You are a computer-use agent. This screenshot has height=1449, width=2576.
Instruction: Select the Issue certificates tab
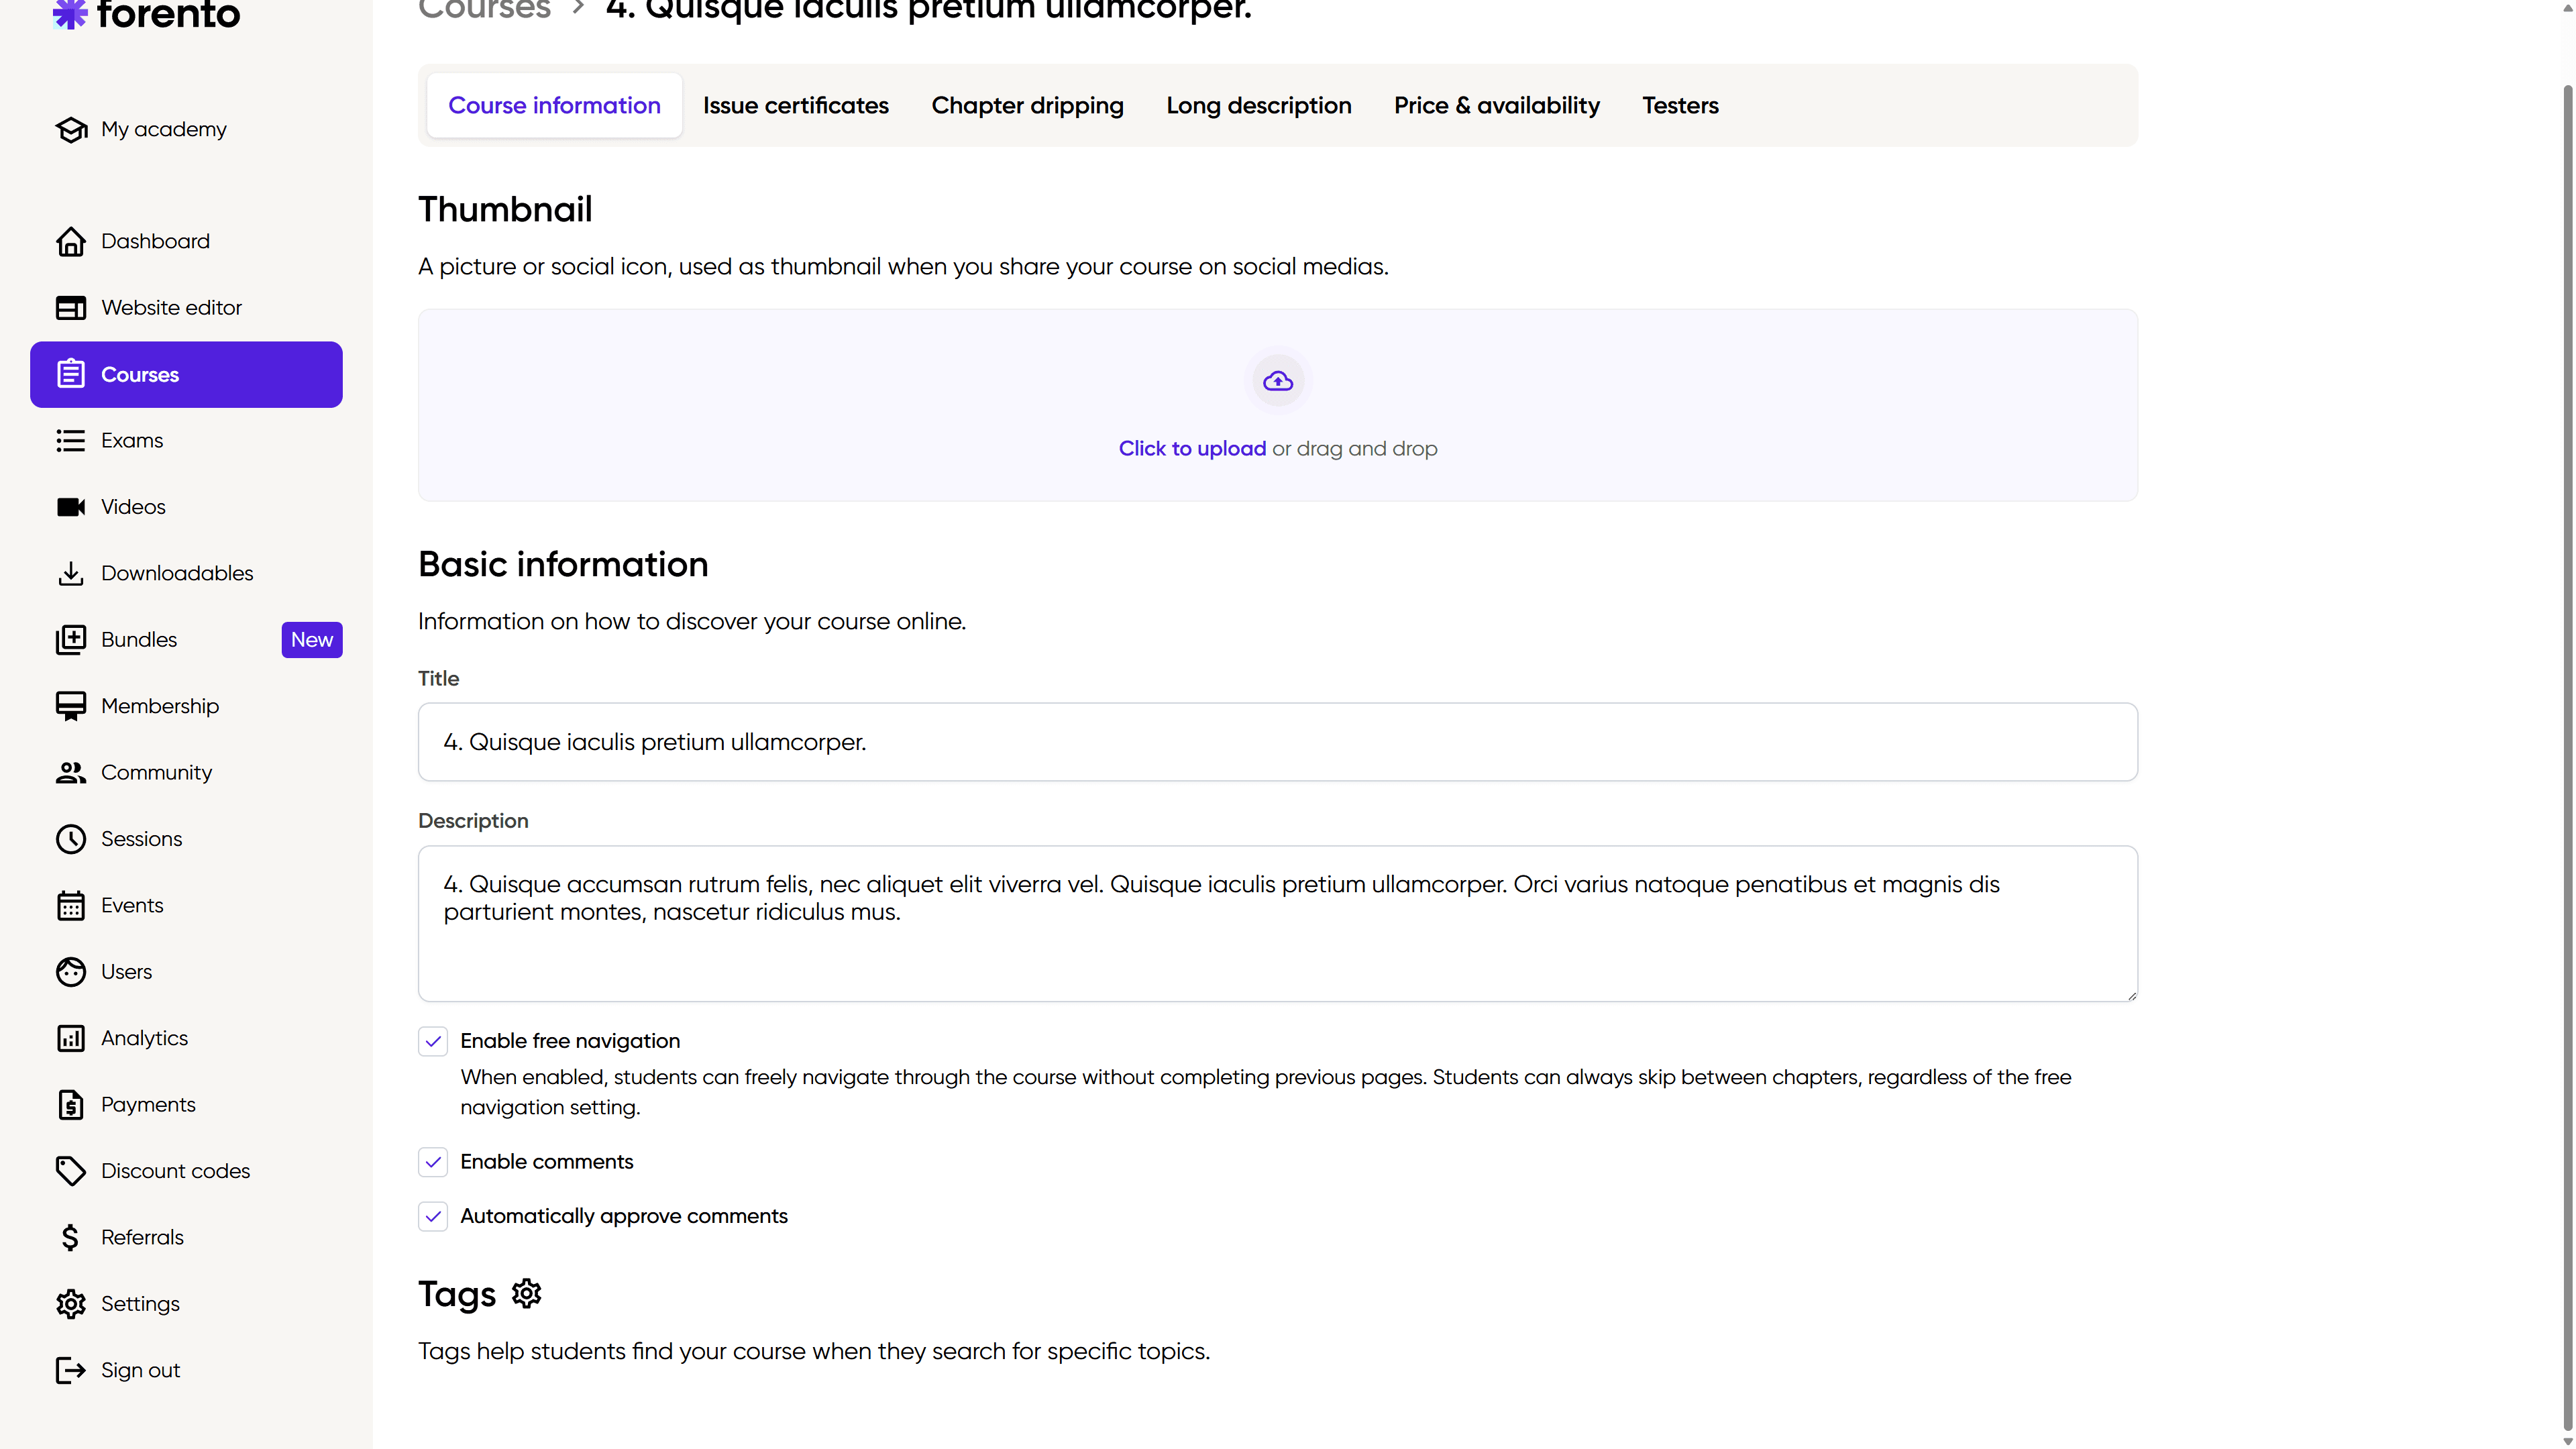pos(795,105)
